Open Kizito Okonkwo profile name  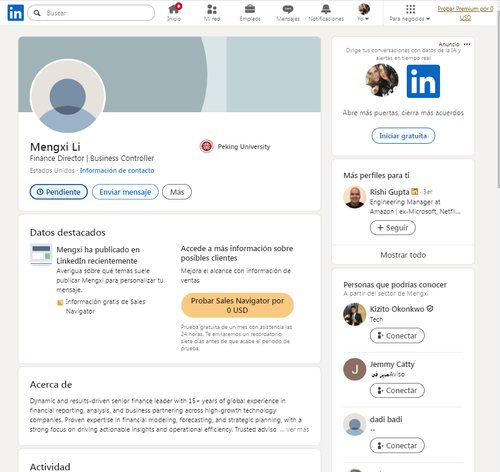coord(397,309)
